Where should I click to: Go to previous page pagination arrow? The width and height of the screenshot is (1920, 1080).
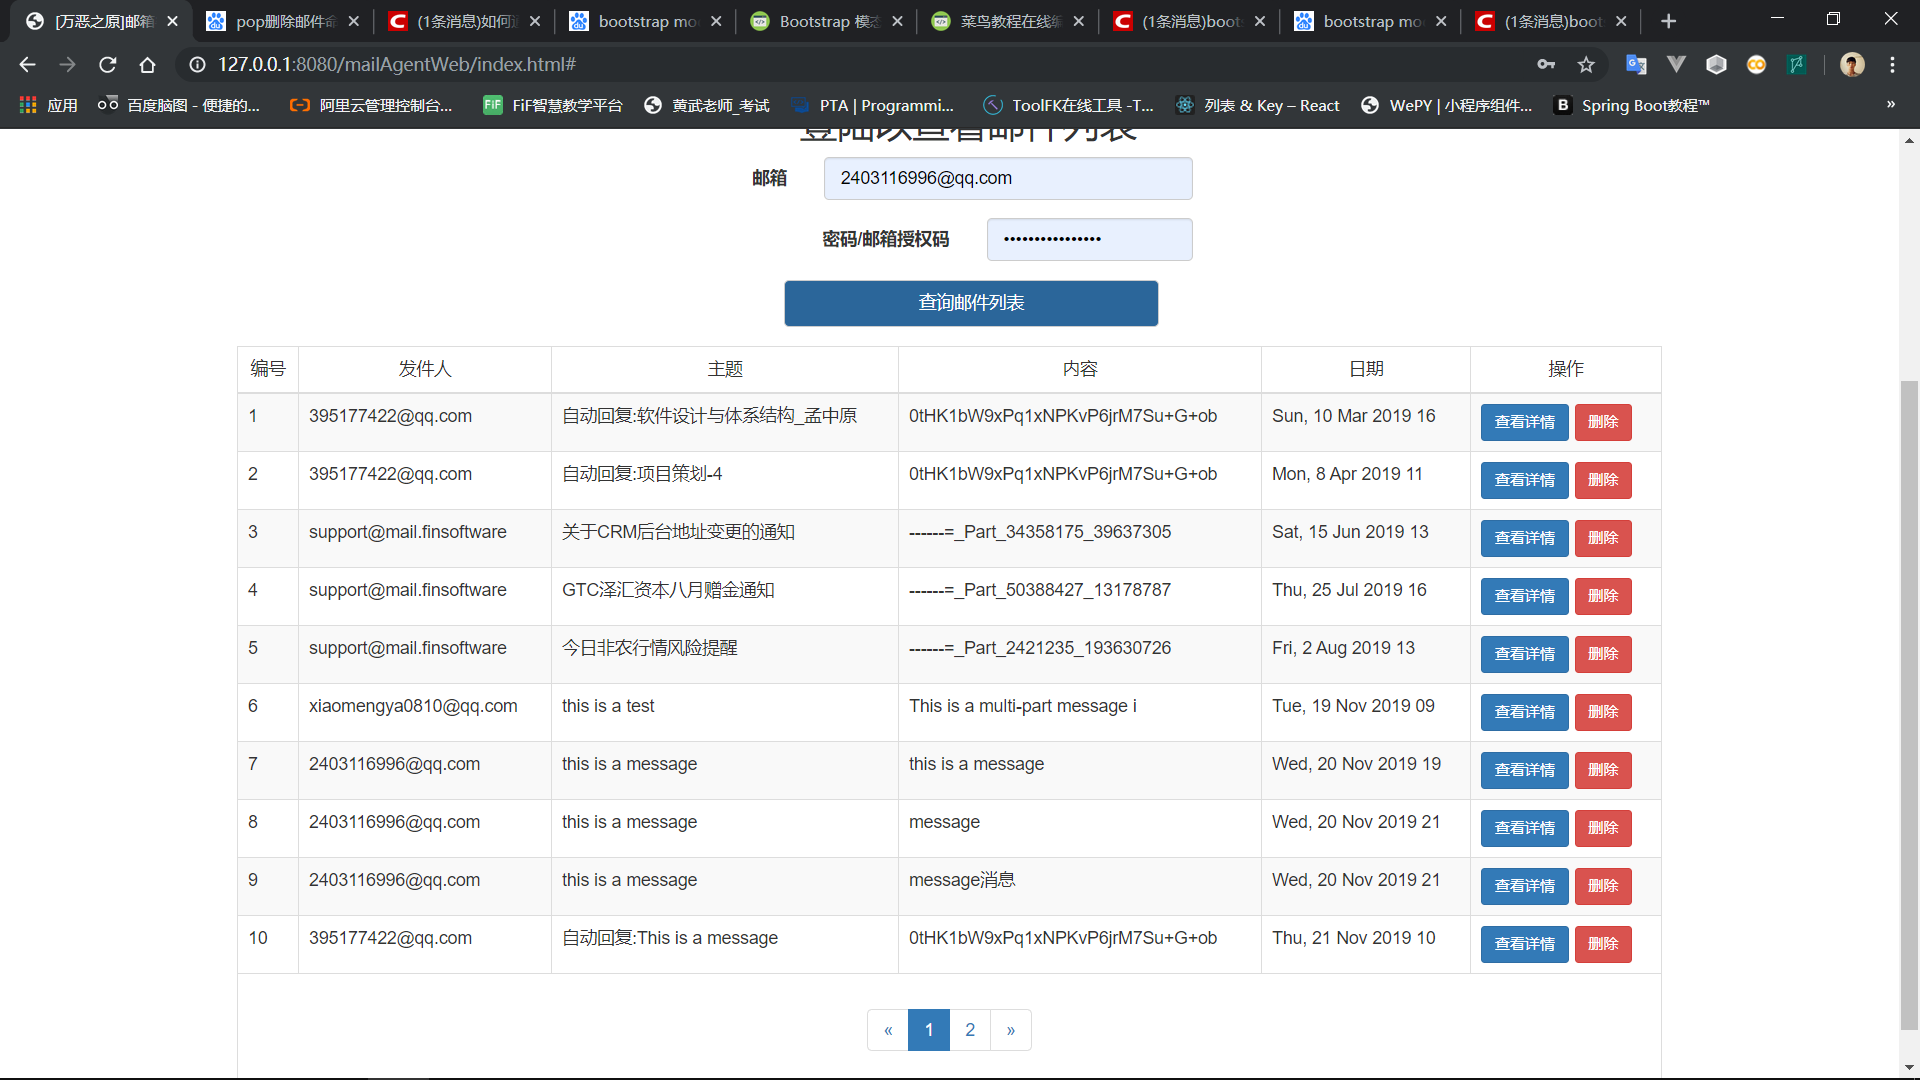(888, 1030)
